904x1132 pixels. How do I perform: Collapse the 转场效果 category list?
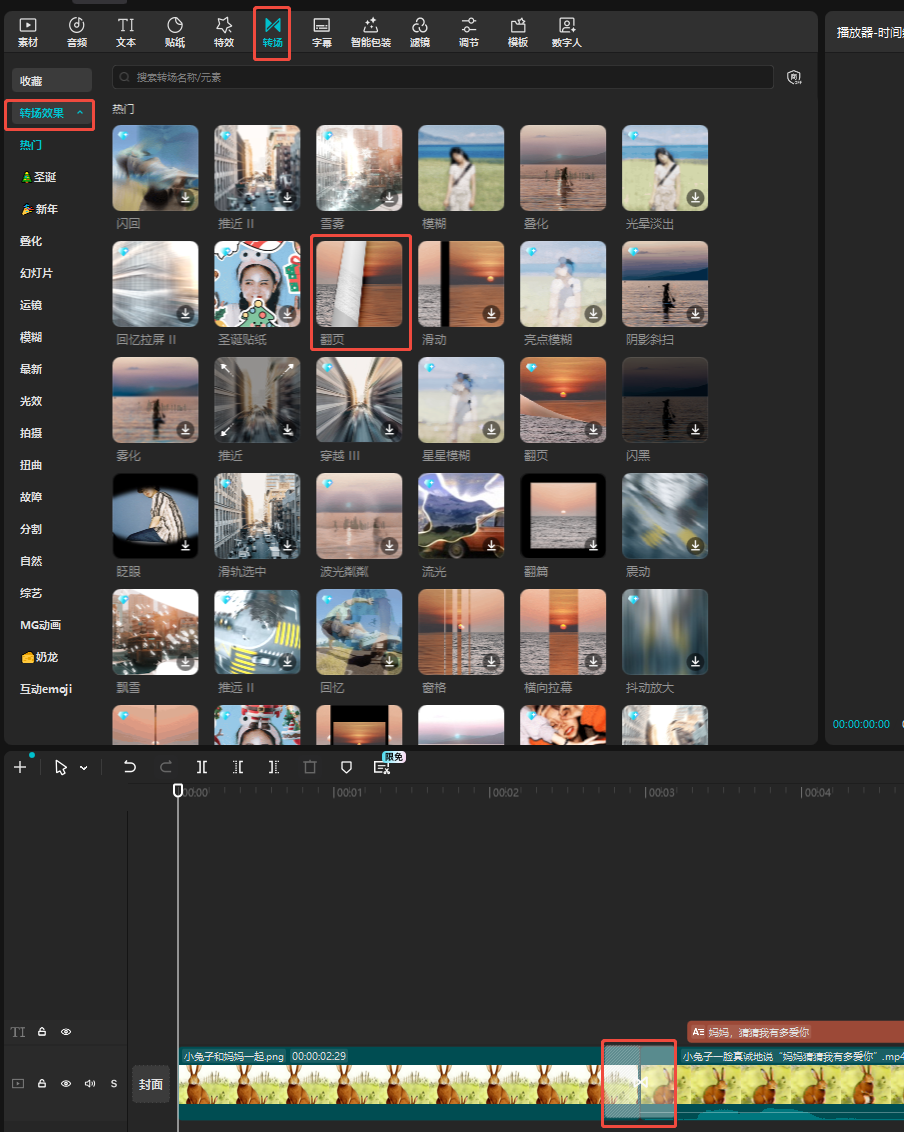pyautogui.click(x=80, y=113)
